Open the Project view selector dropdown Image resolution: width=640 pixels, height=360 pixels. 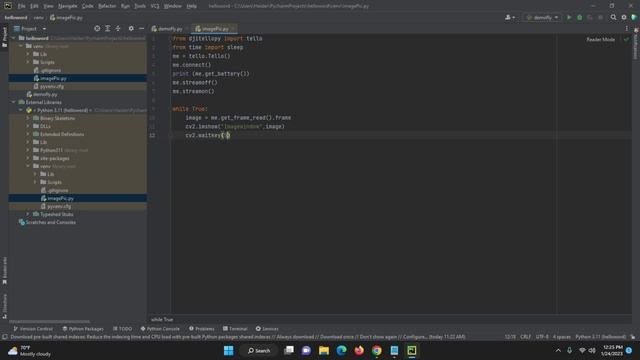30,29
